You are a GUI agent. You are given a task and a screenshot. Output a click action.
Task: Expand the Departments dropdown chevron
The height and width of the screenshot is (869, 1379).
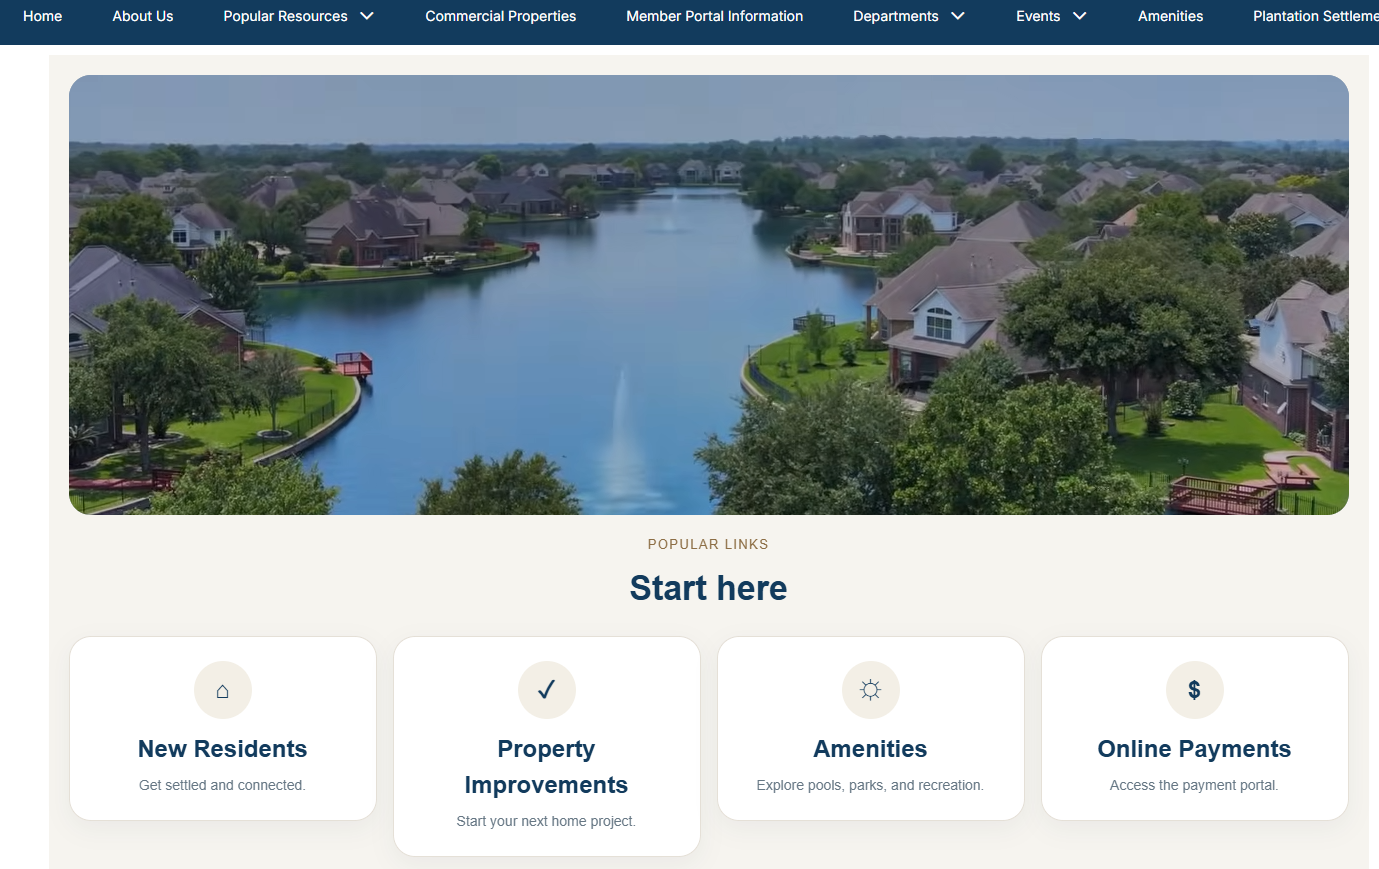point(958,16)
